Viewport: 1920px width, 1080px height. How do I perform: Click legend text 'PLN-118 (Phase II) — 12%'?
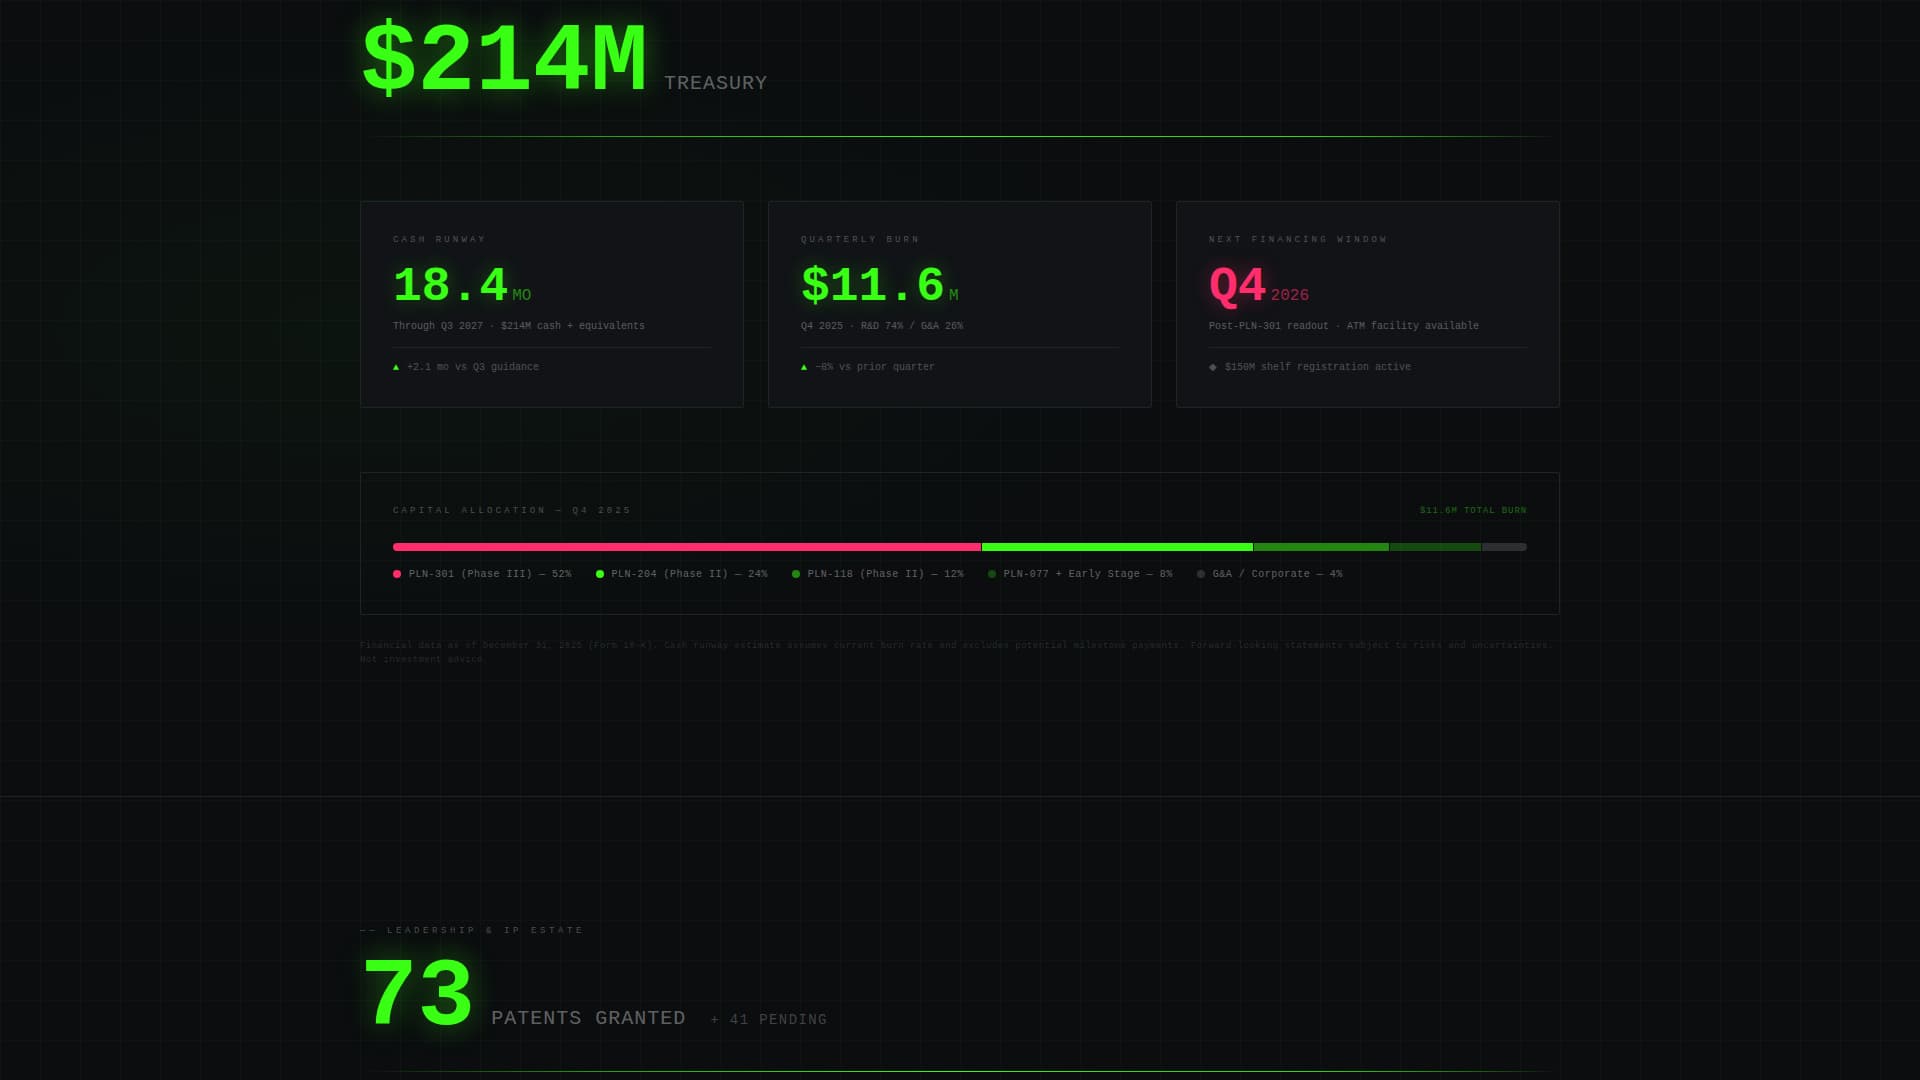[886, 574]
